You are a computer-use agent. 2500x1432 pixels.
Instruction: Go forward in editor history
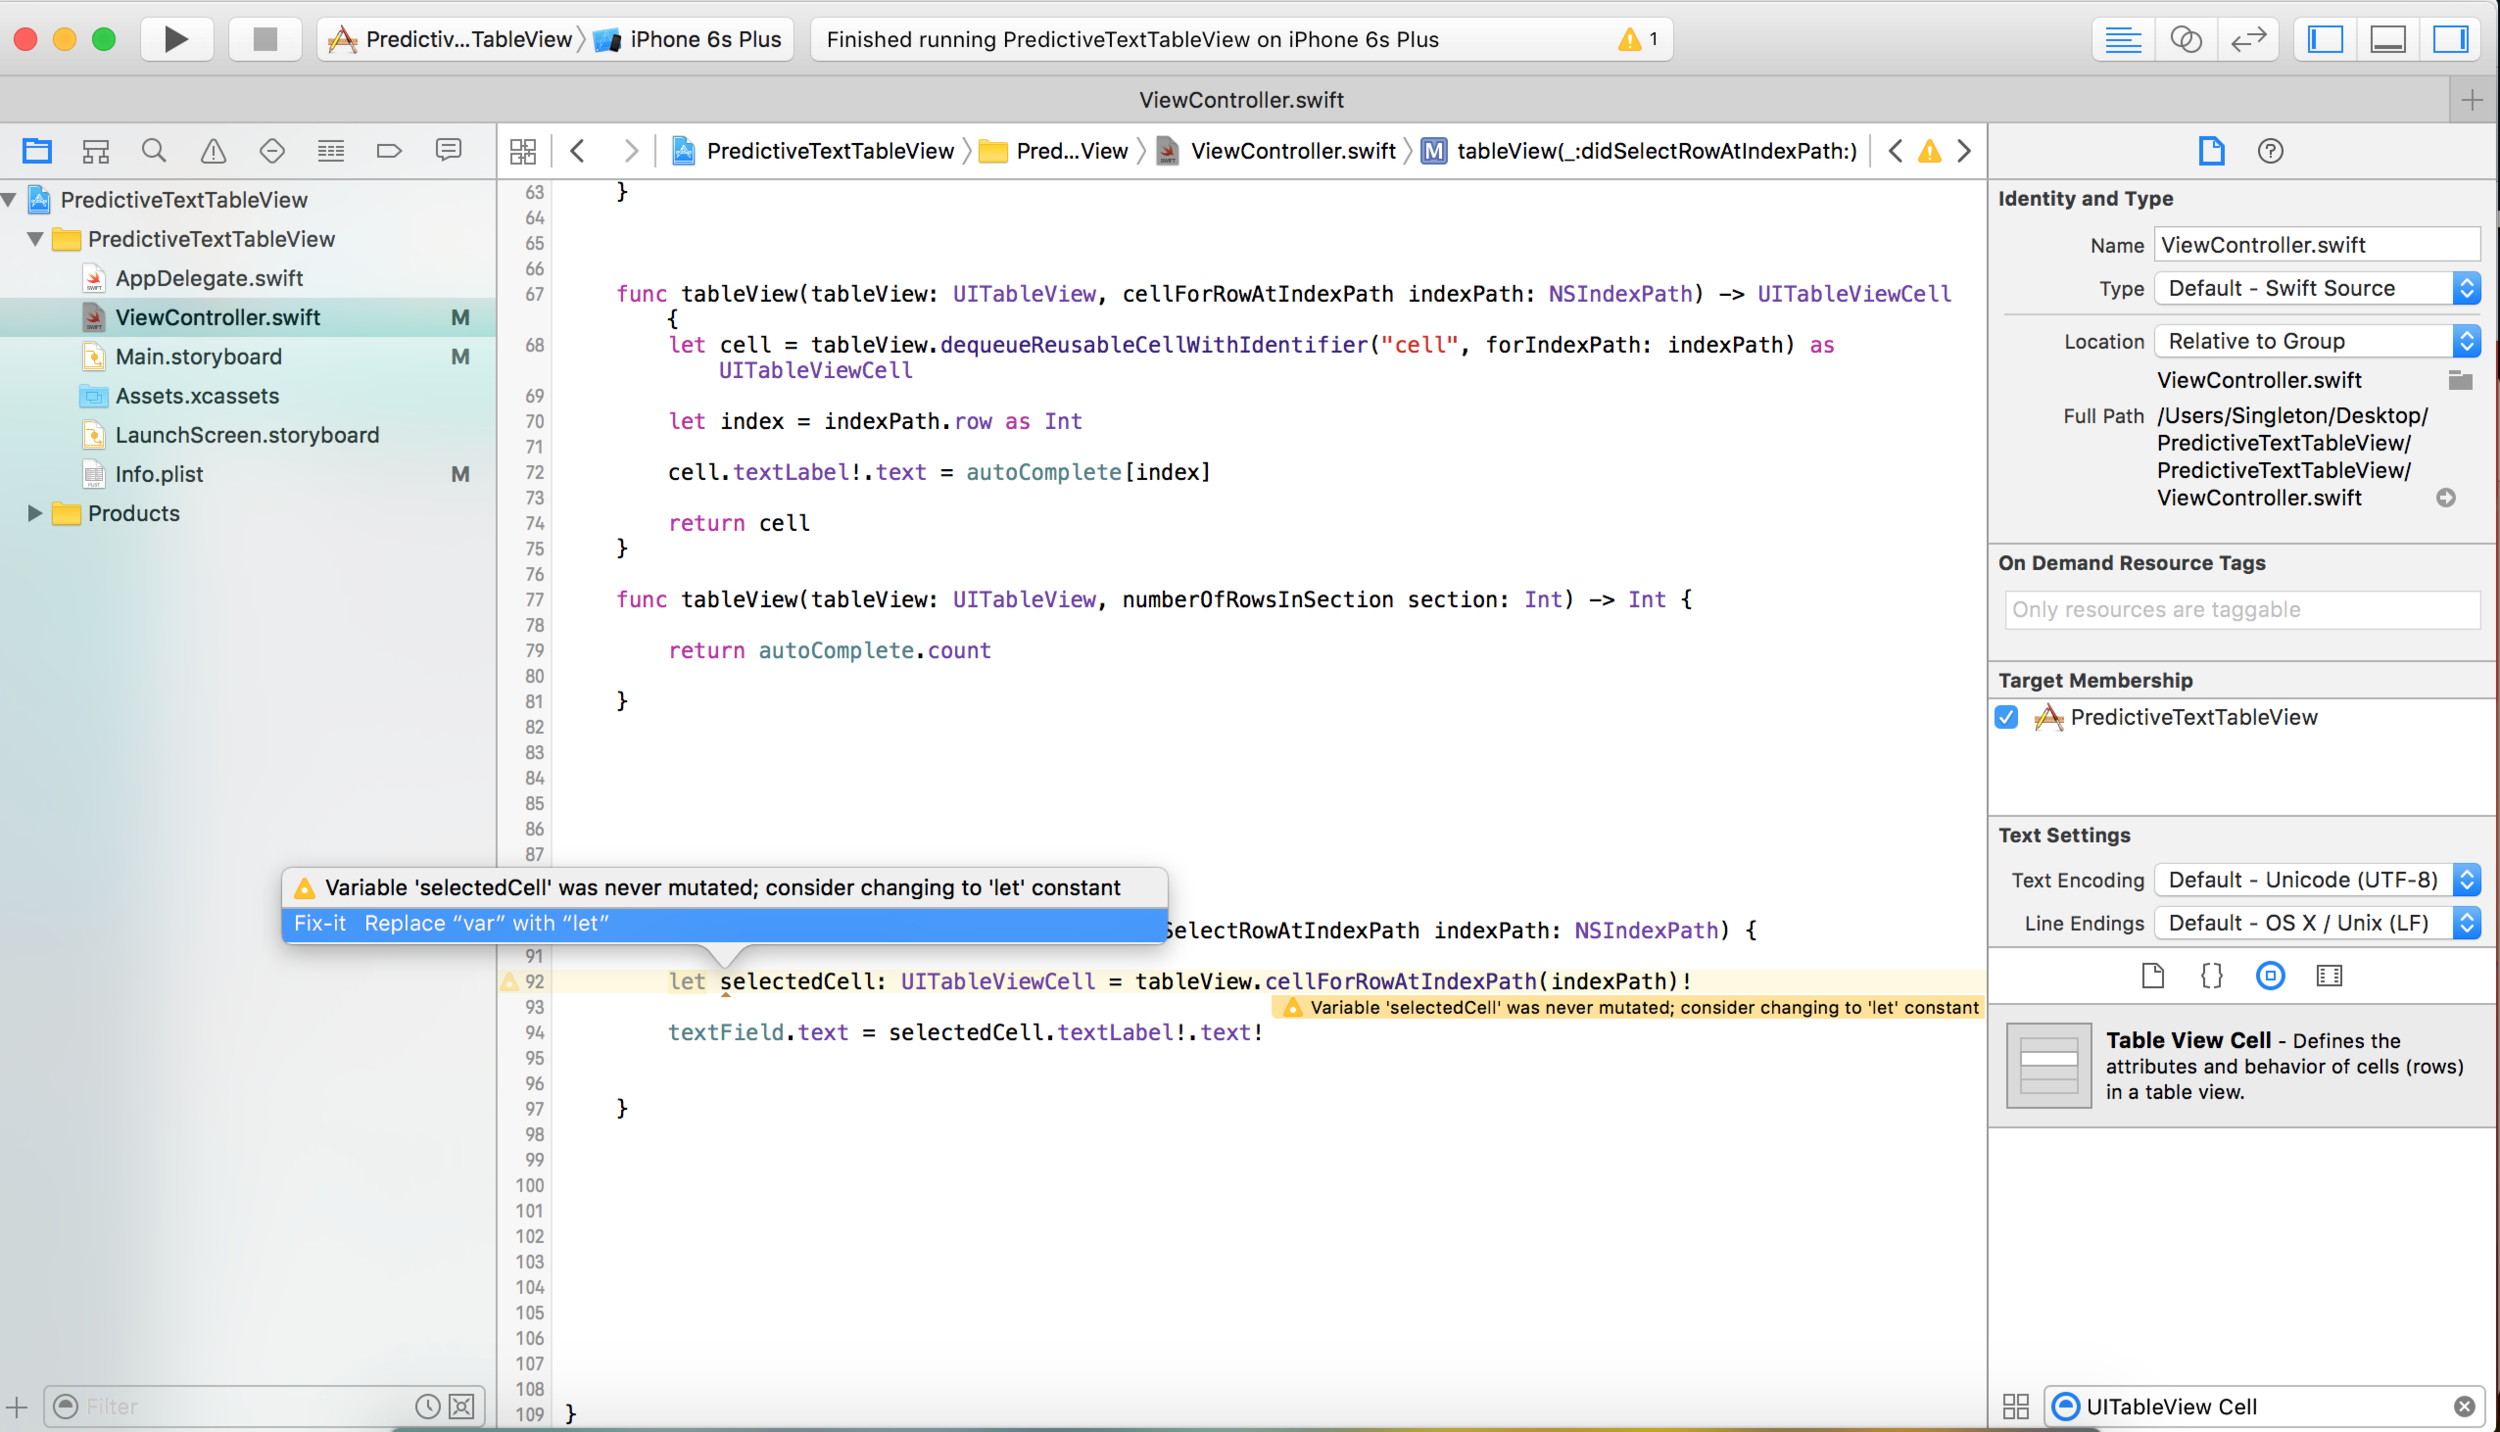[630, 151]
